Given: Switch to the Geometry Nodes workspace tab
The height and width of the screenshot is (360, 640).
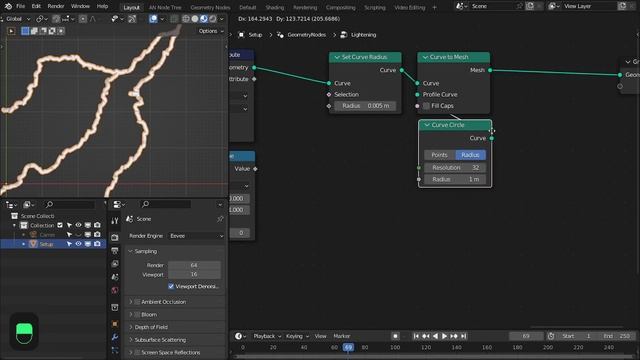Looking at the screenshot, I should coord(210,7).
